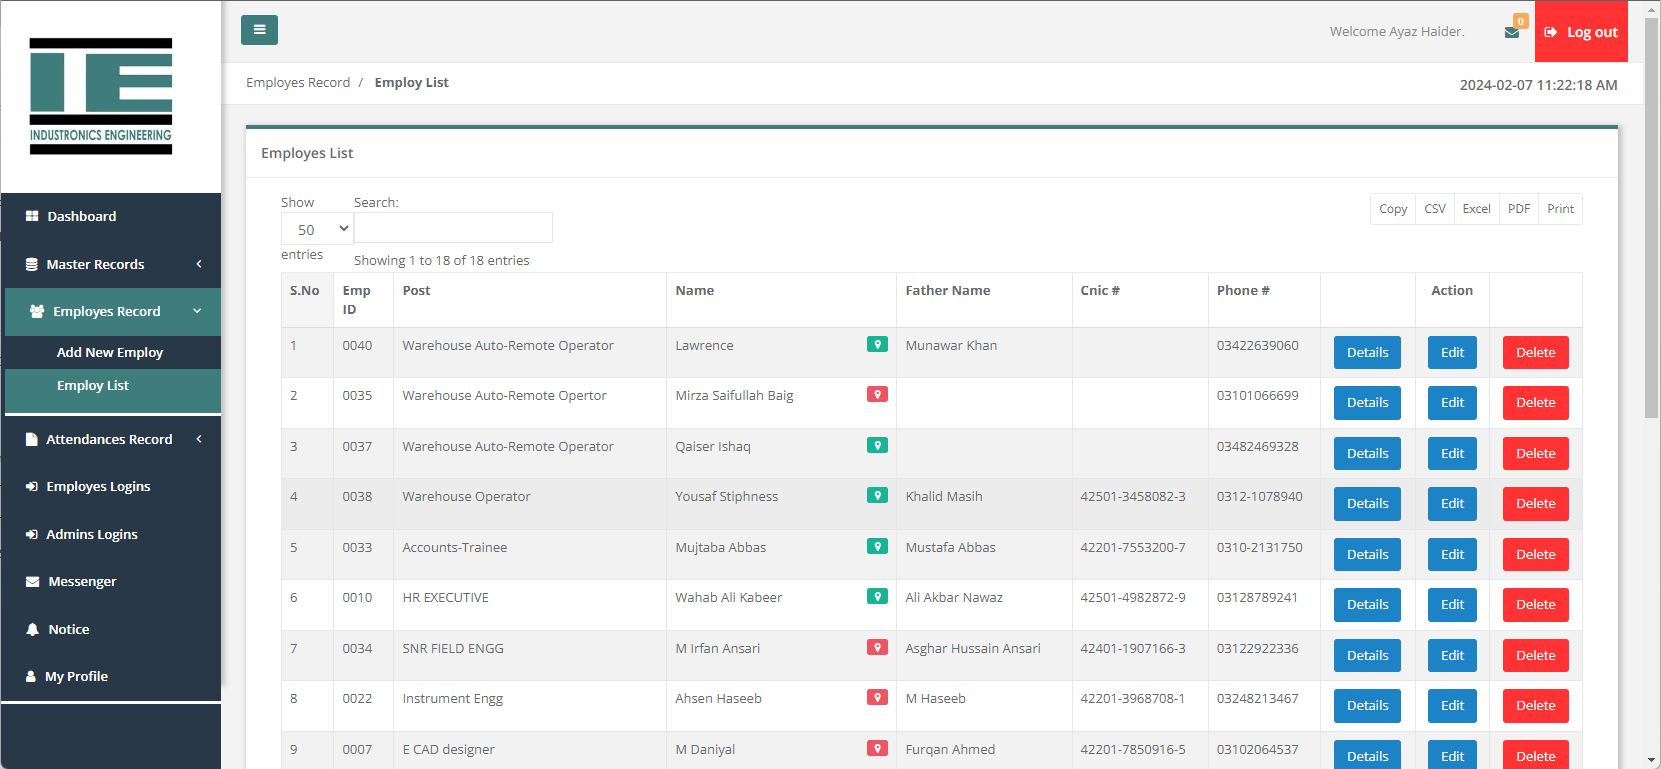Image resolution: width=1661 pixels, height=769 pixels.
Task: Click the hamburger menu toggle button
Action: click(259, 30)
